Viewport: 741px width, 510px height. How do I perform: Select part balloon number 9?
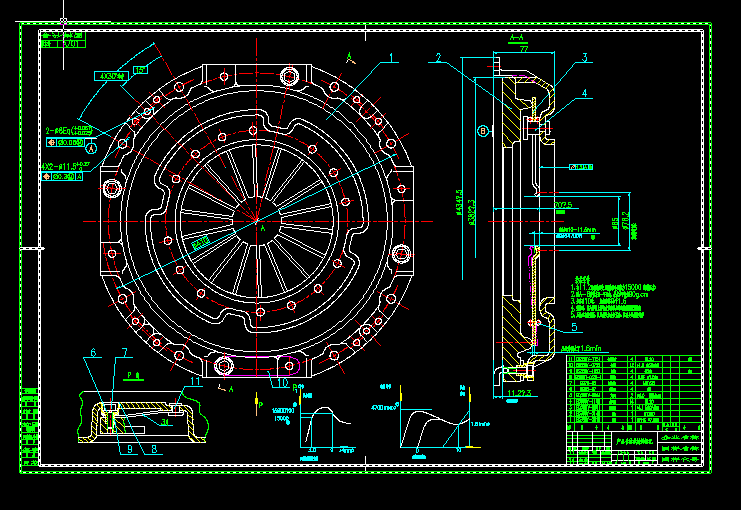(130, 449)
